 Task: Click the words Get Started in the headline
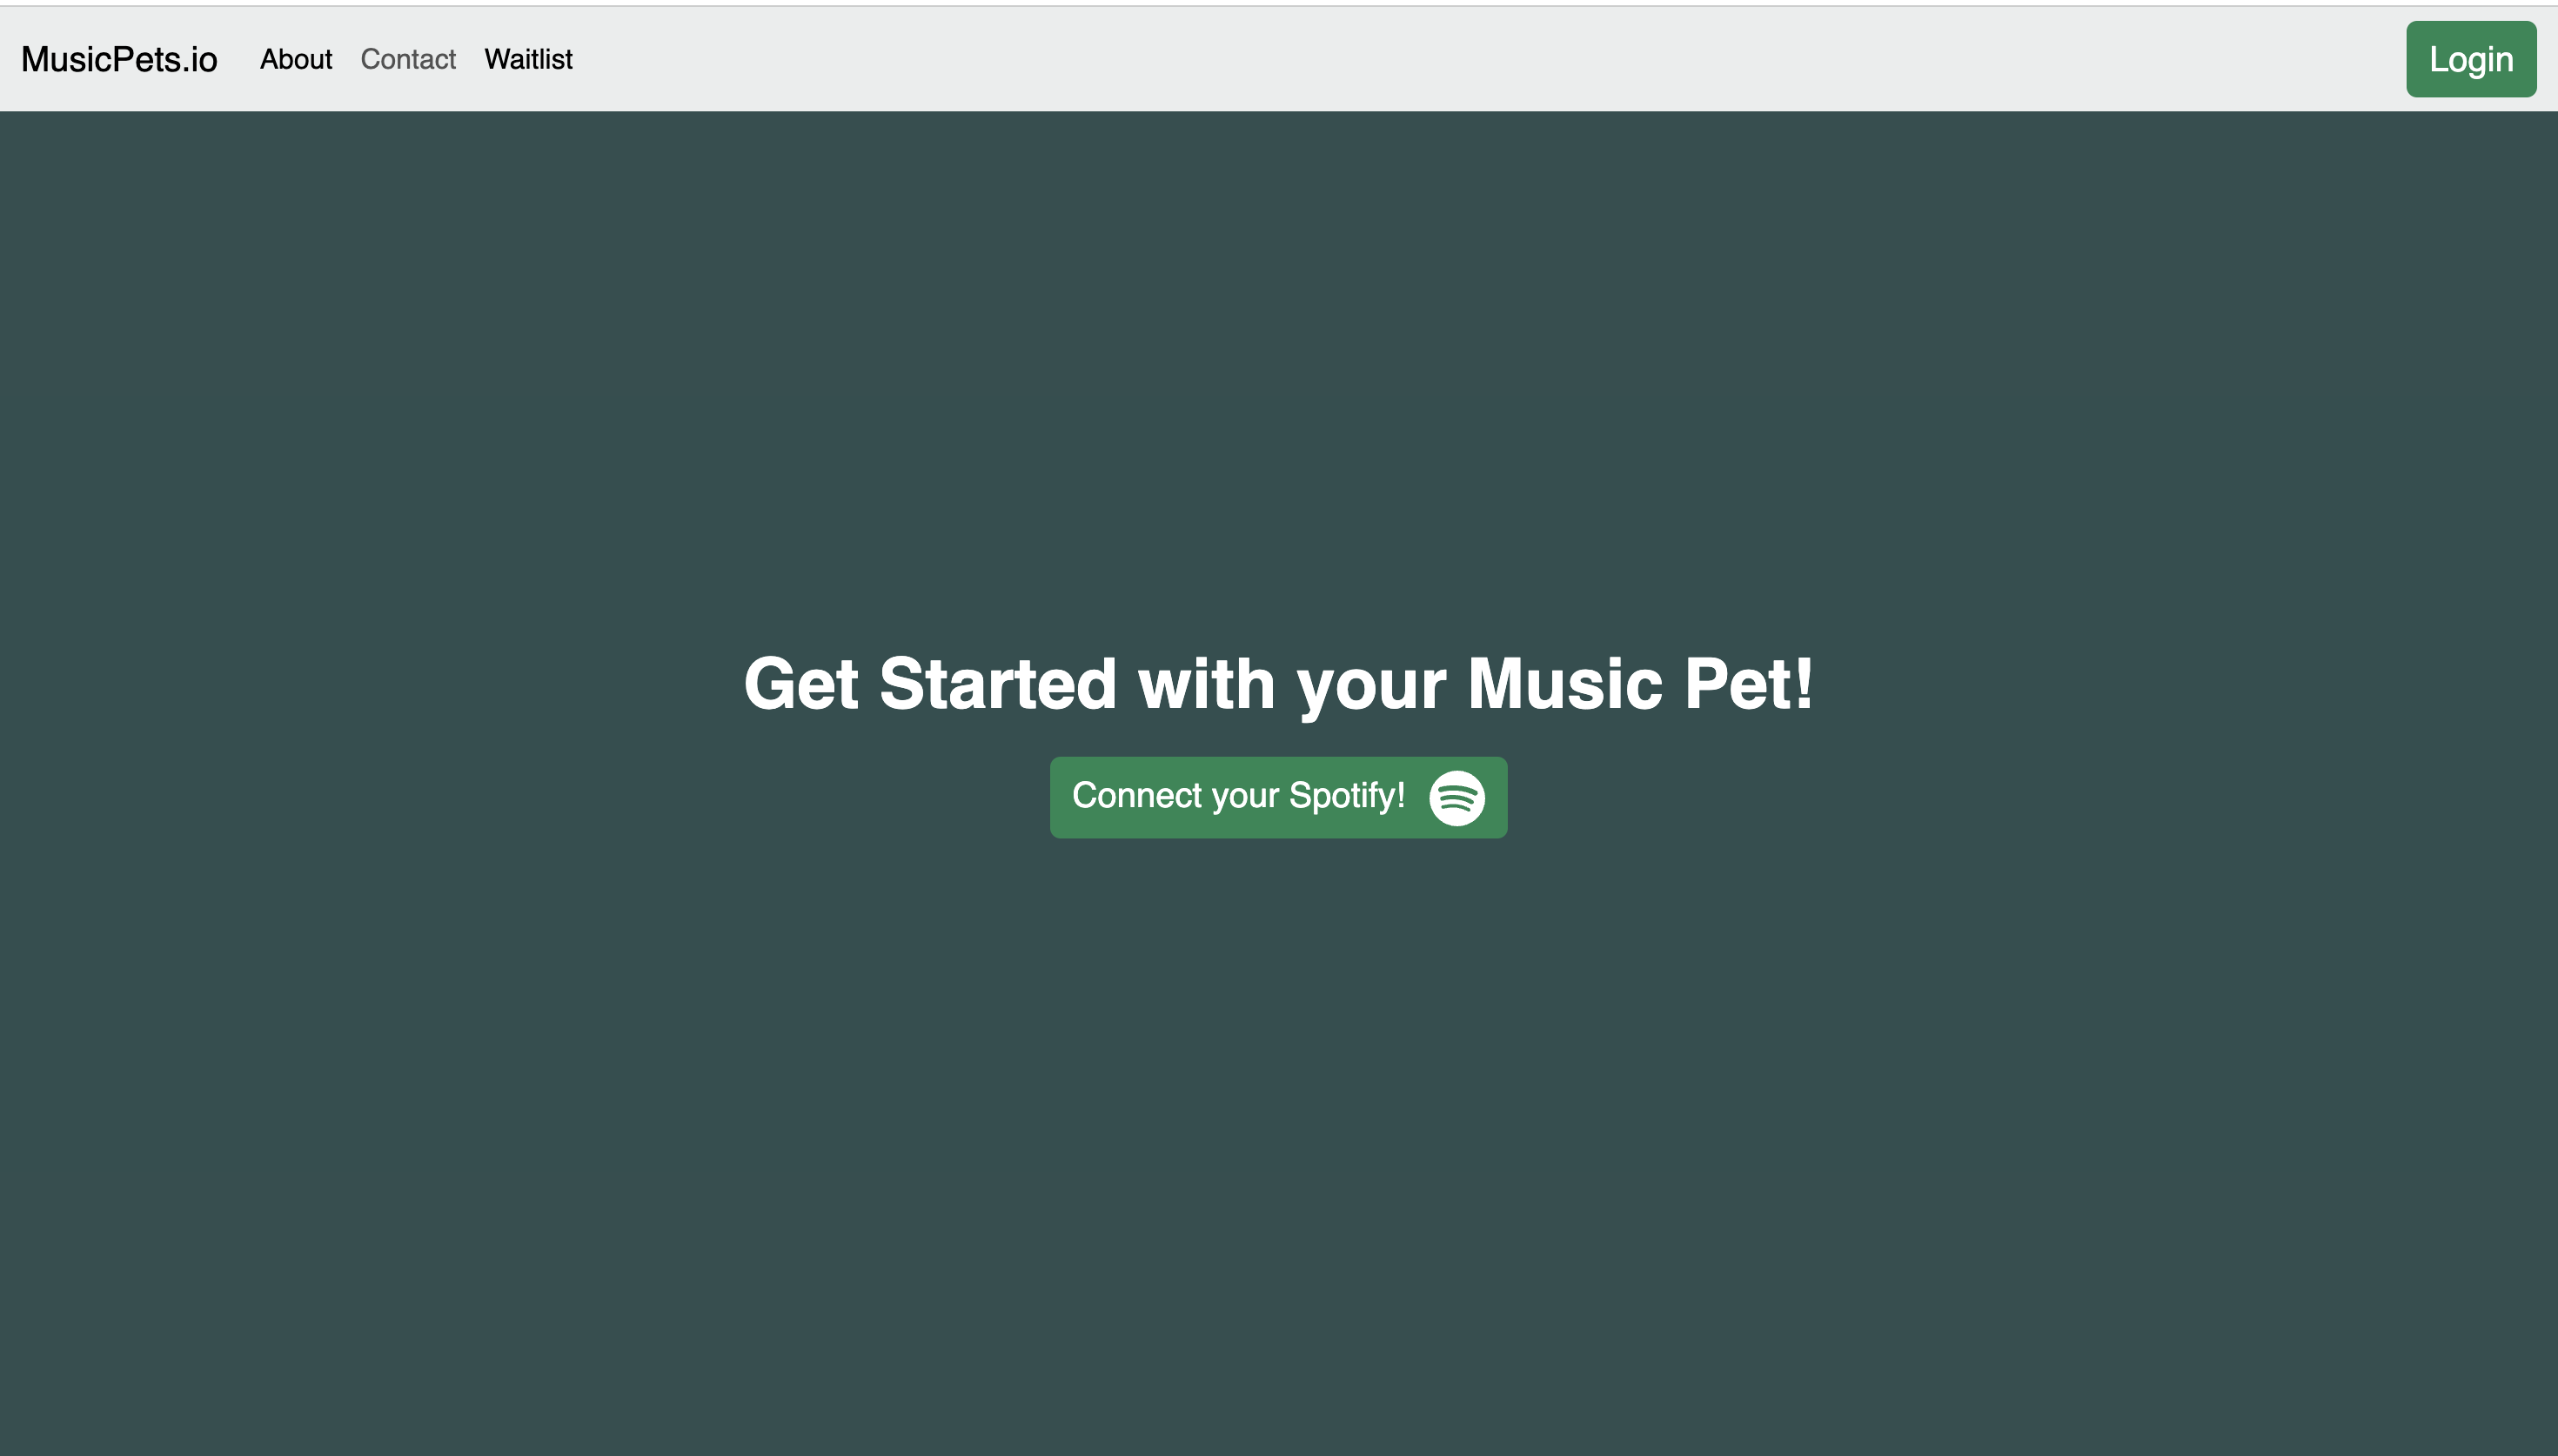[930, 684]
